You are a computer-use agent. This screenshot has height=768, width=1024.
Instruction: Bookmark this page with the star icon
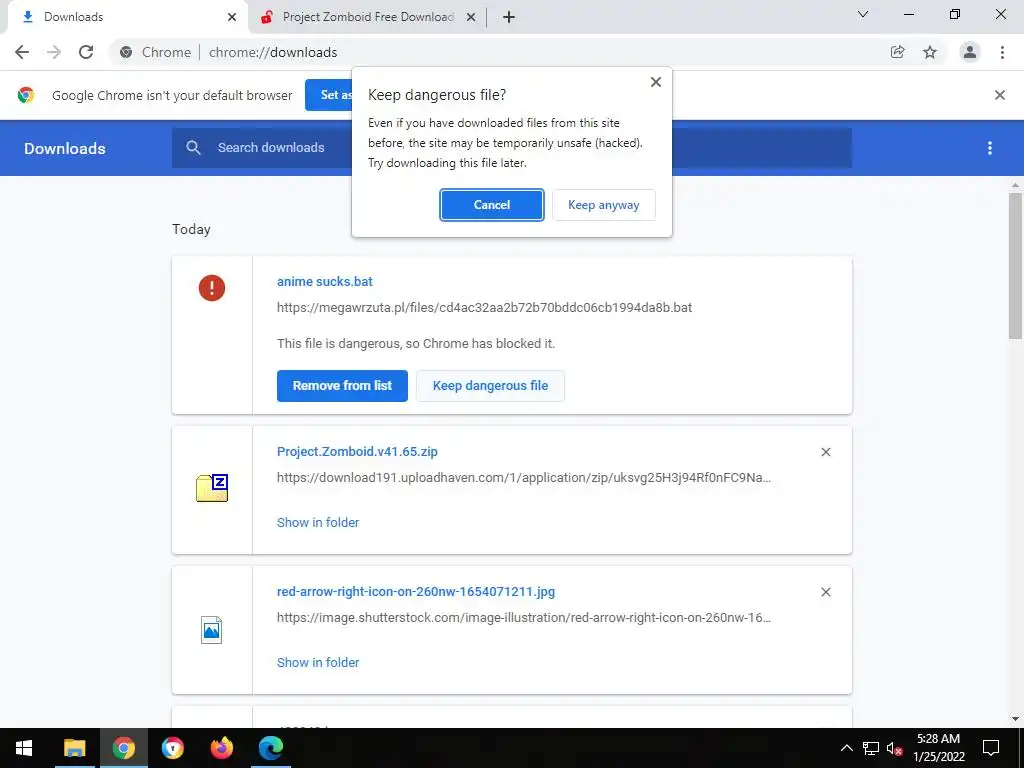pos(930,52)
